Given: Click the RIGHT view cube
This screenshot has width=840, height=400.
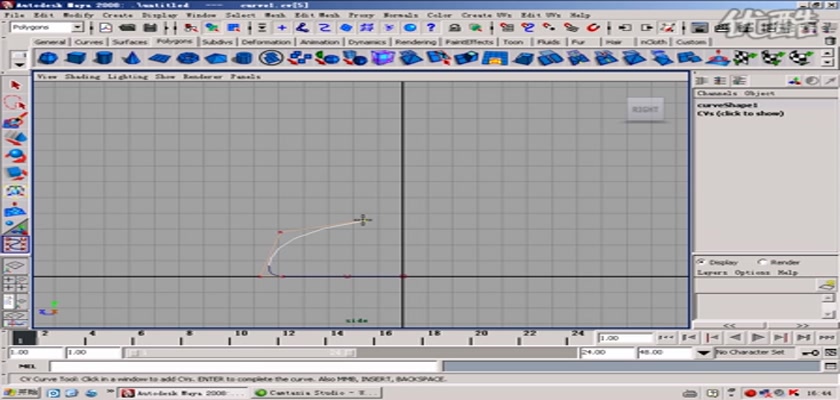Looking at the screenshot, I should coord(645,110).
